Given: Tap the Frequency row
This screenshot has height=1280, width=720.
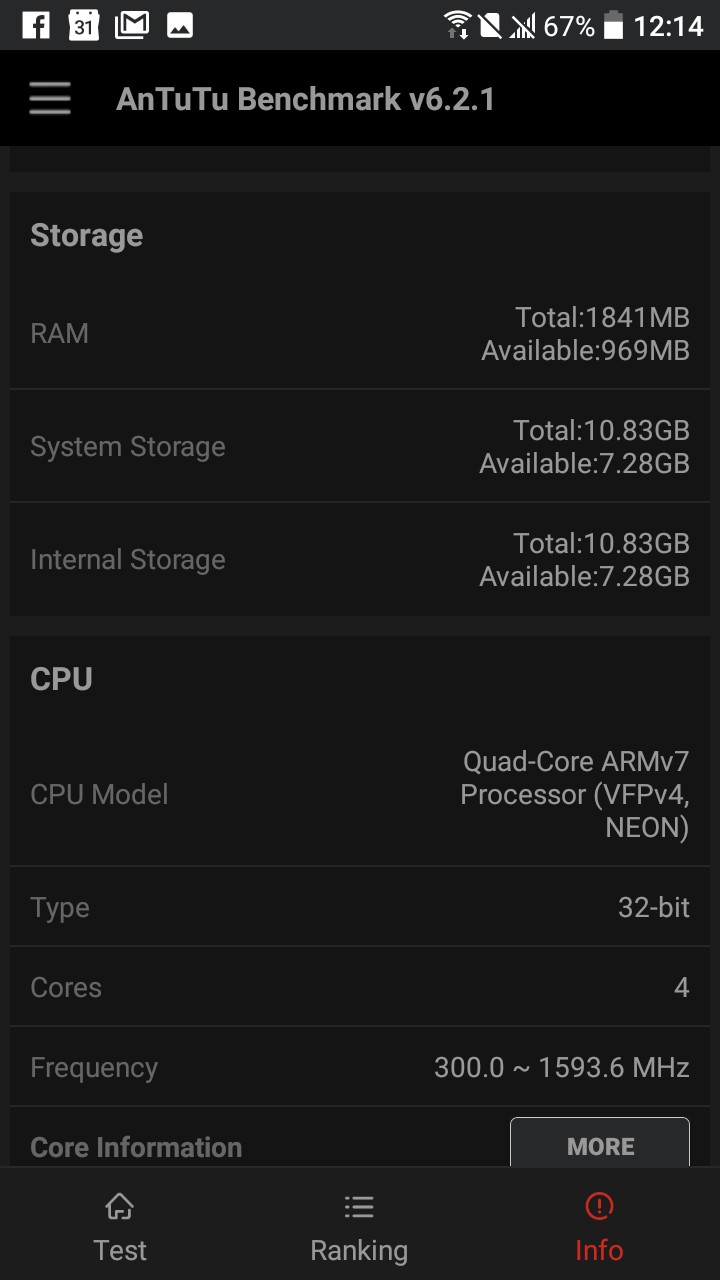Looking at the screenshot, I should [x=360, y=1067].
